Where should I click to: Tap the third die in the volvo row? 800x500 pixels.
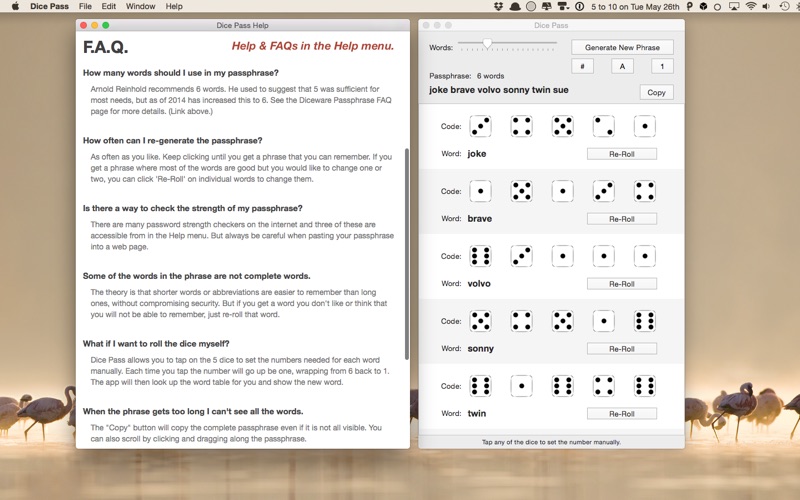coord(563,256)
